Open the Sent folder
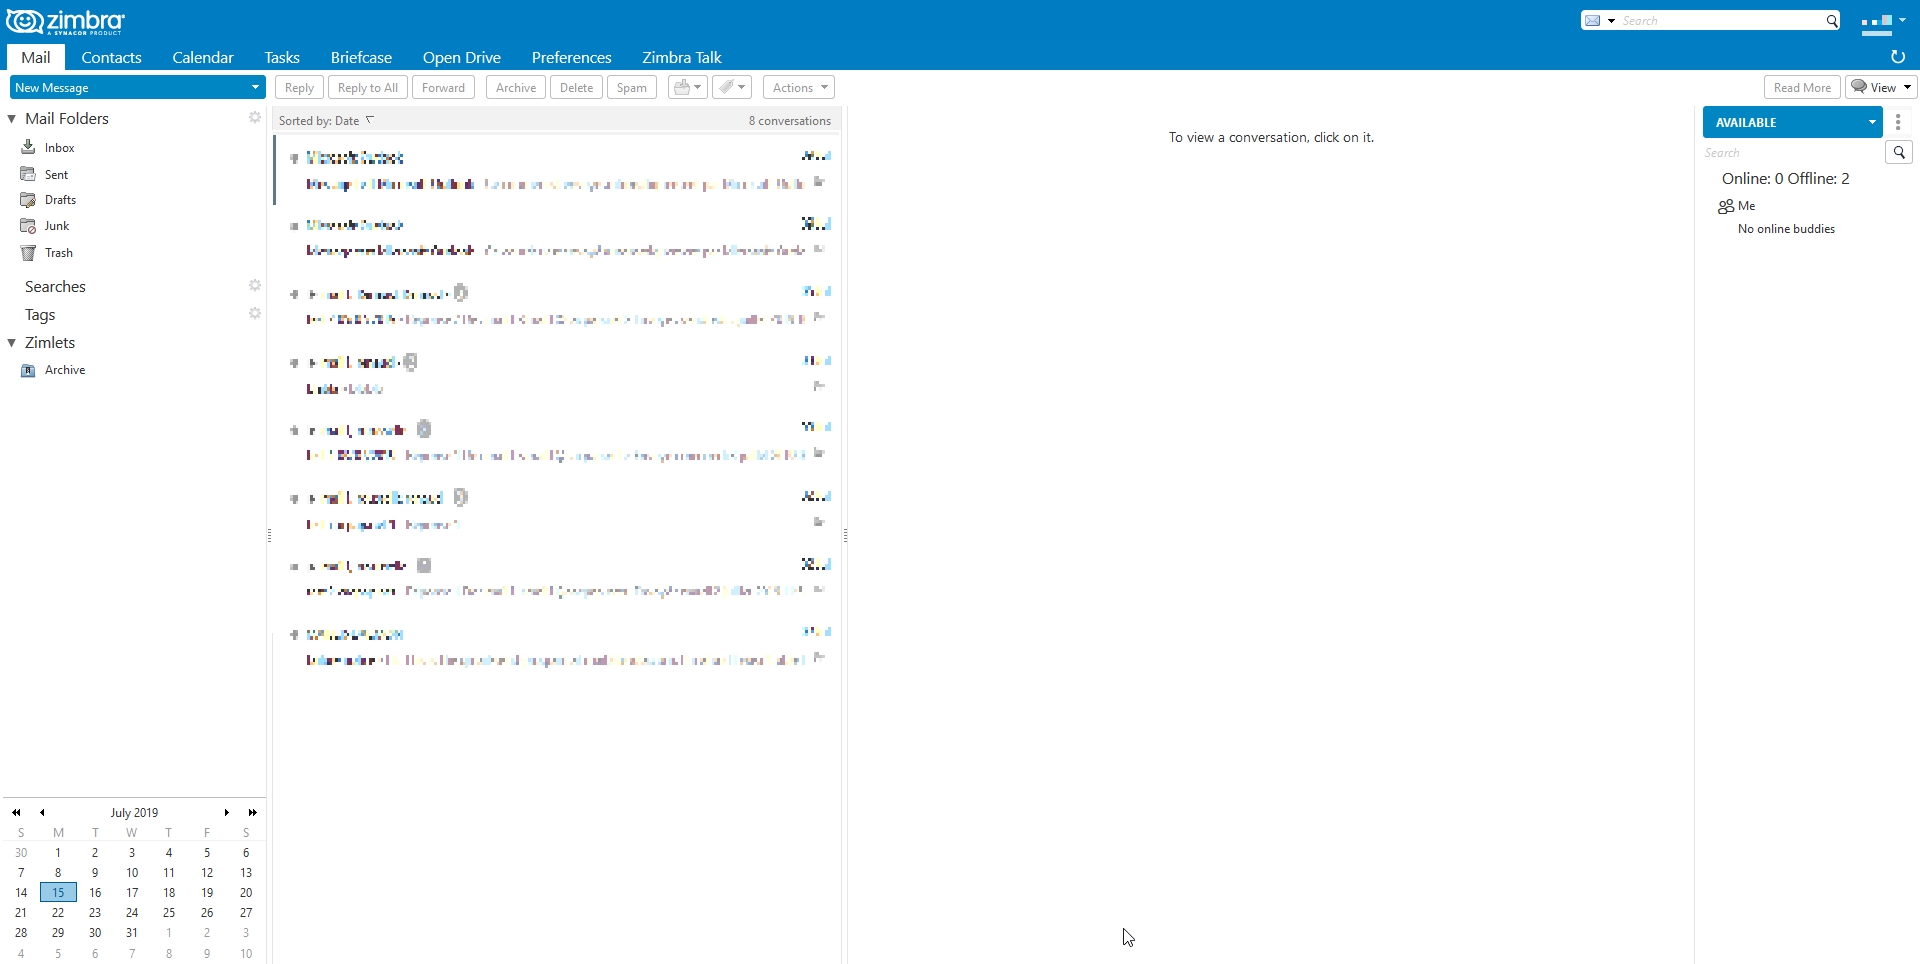Image resolution: width=1920 pixels, height=964 pixels. click(56, 174)
